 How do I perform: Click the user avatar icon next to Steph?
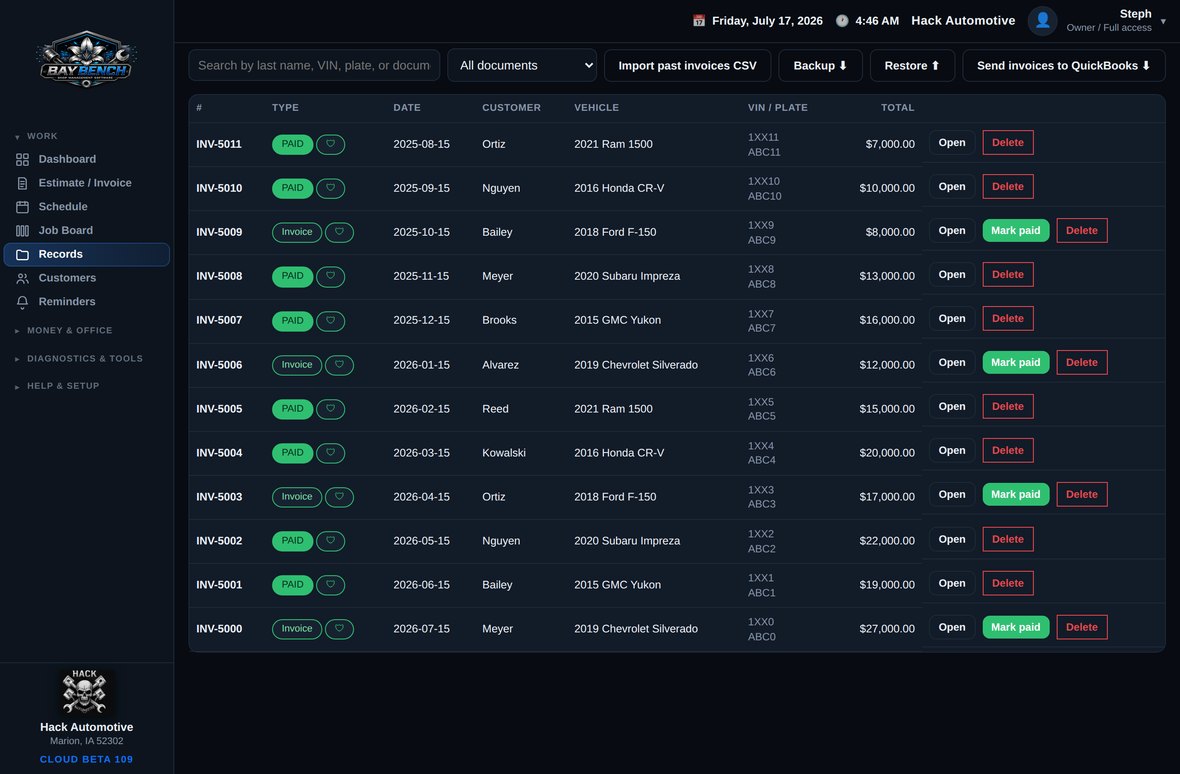coord(1042,21)
